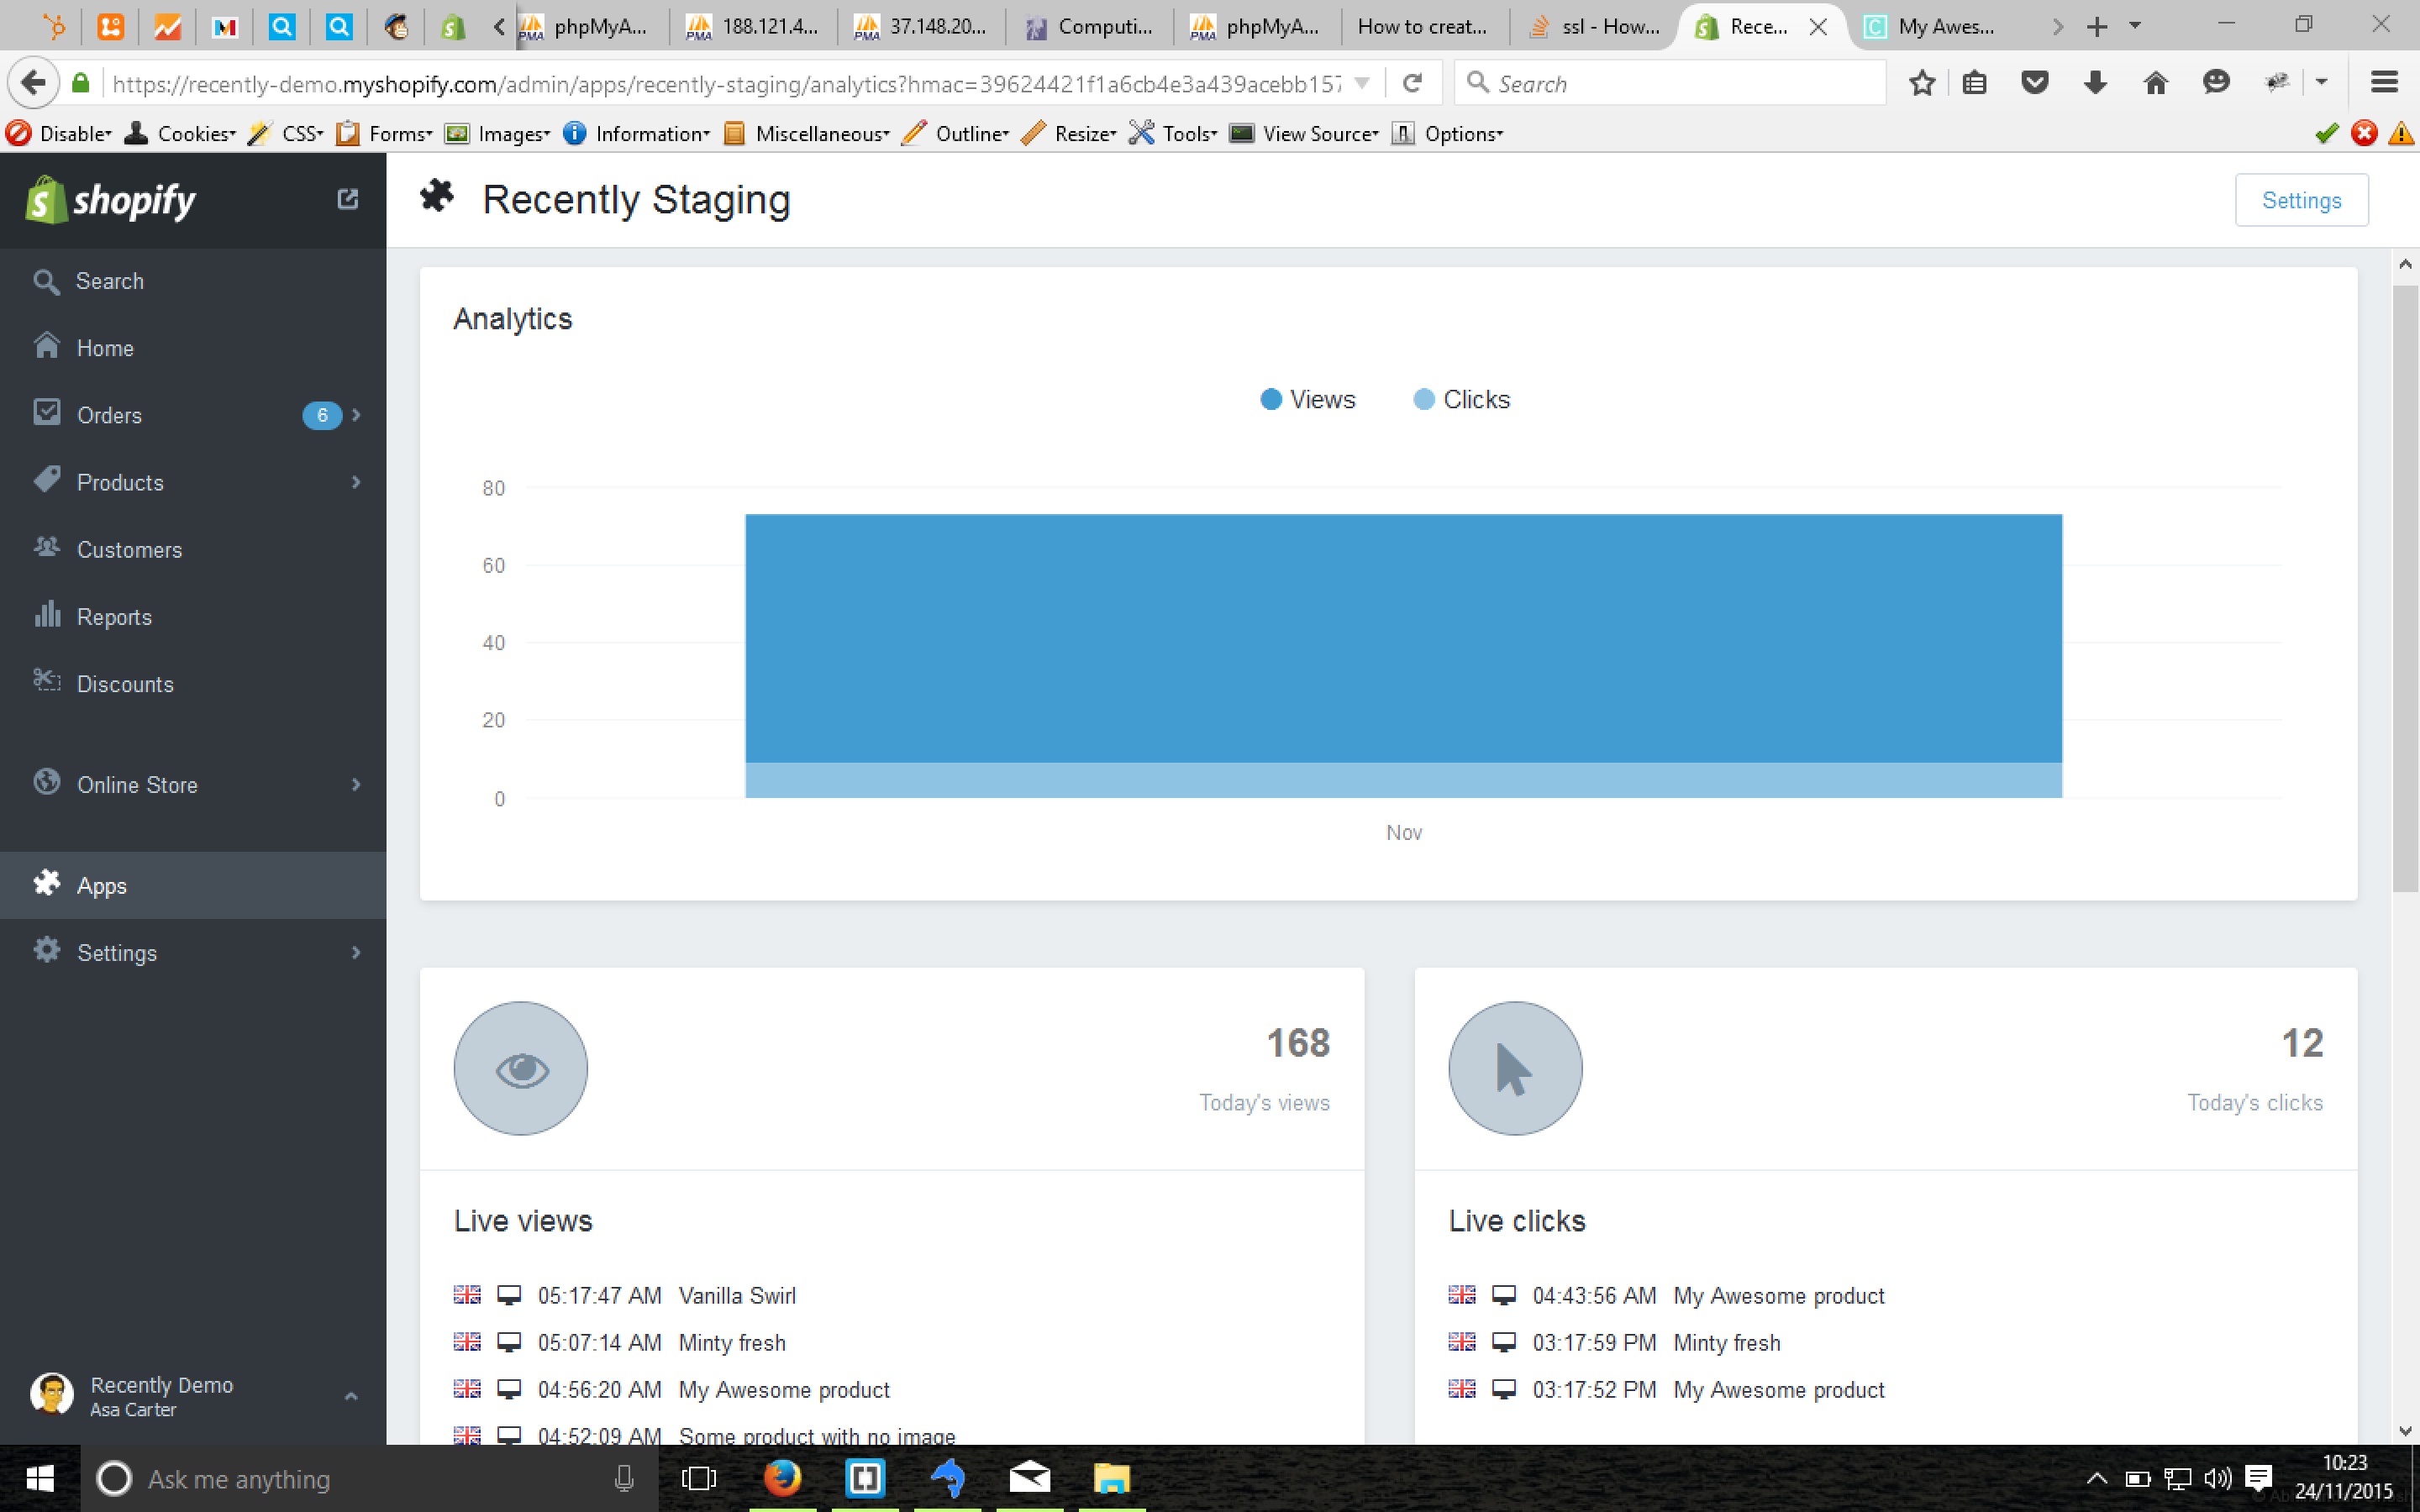Expand the Recently Demo account menu arrow
This screenshot has width=2420, height=1512.
[x=351, y=1395]
